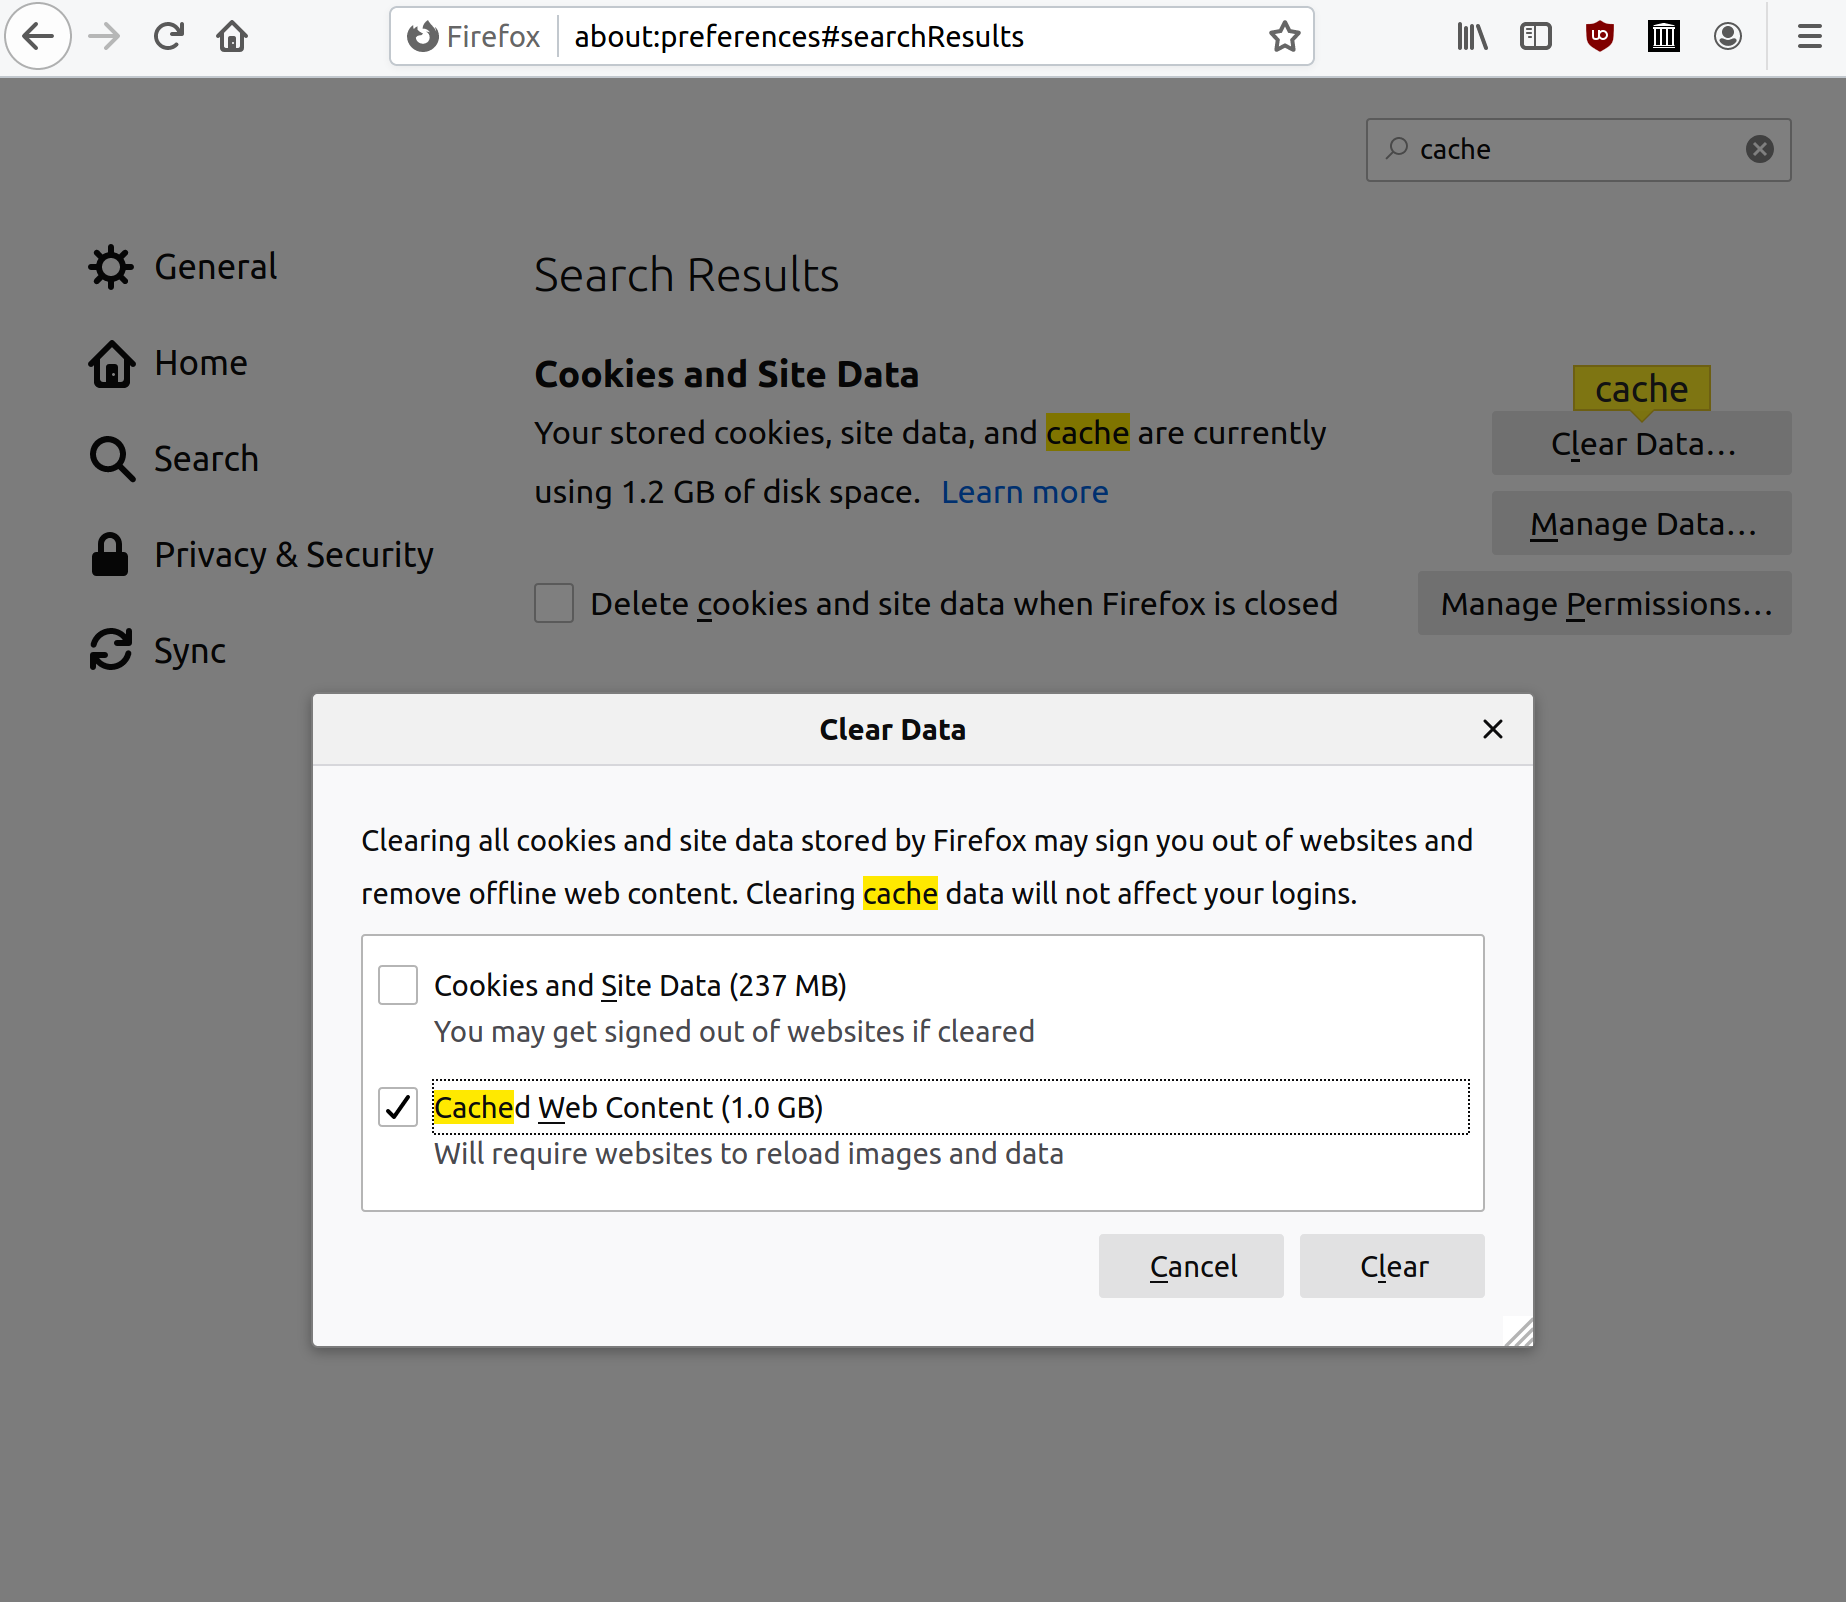Screen dimensions: 1846x1602
Task: Open the General preferences category
Action: click(x=183, y=267)
